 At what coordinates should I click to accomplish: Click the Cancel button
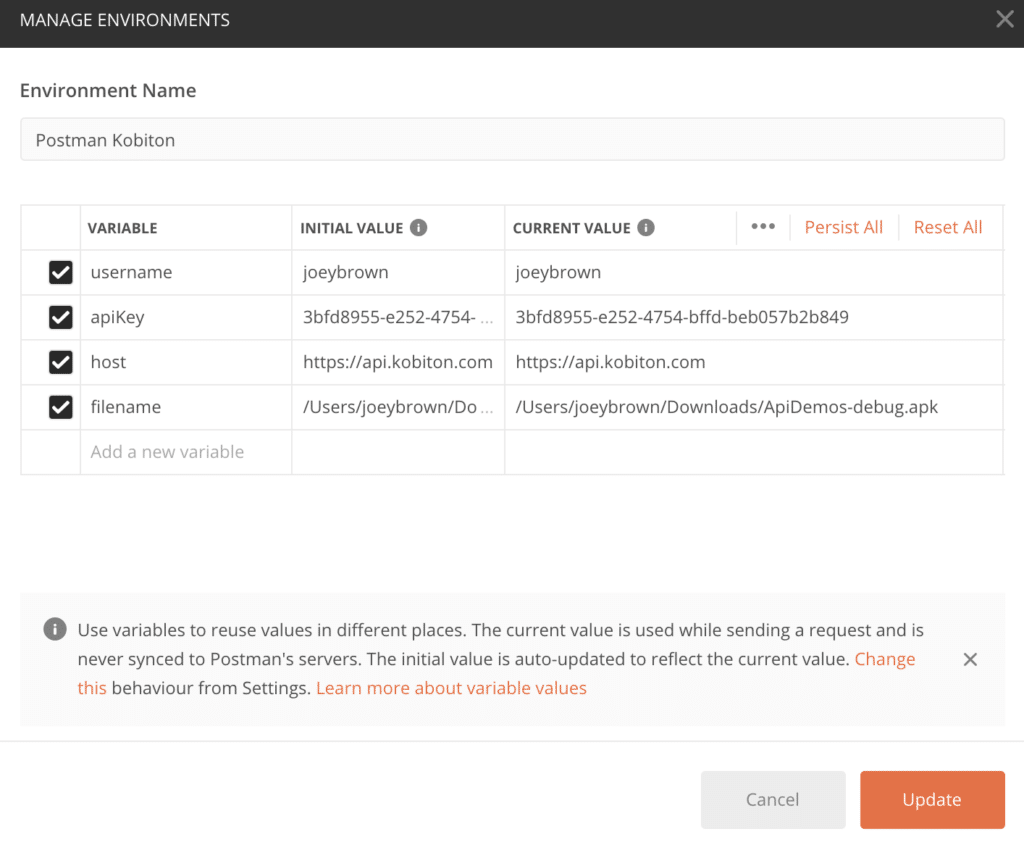[x=773, y=800]
